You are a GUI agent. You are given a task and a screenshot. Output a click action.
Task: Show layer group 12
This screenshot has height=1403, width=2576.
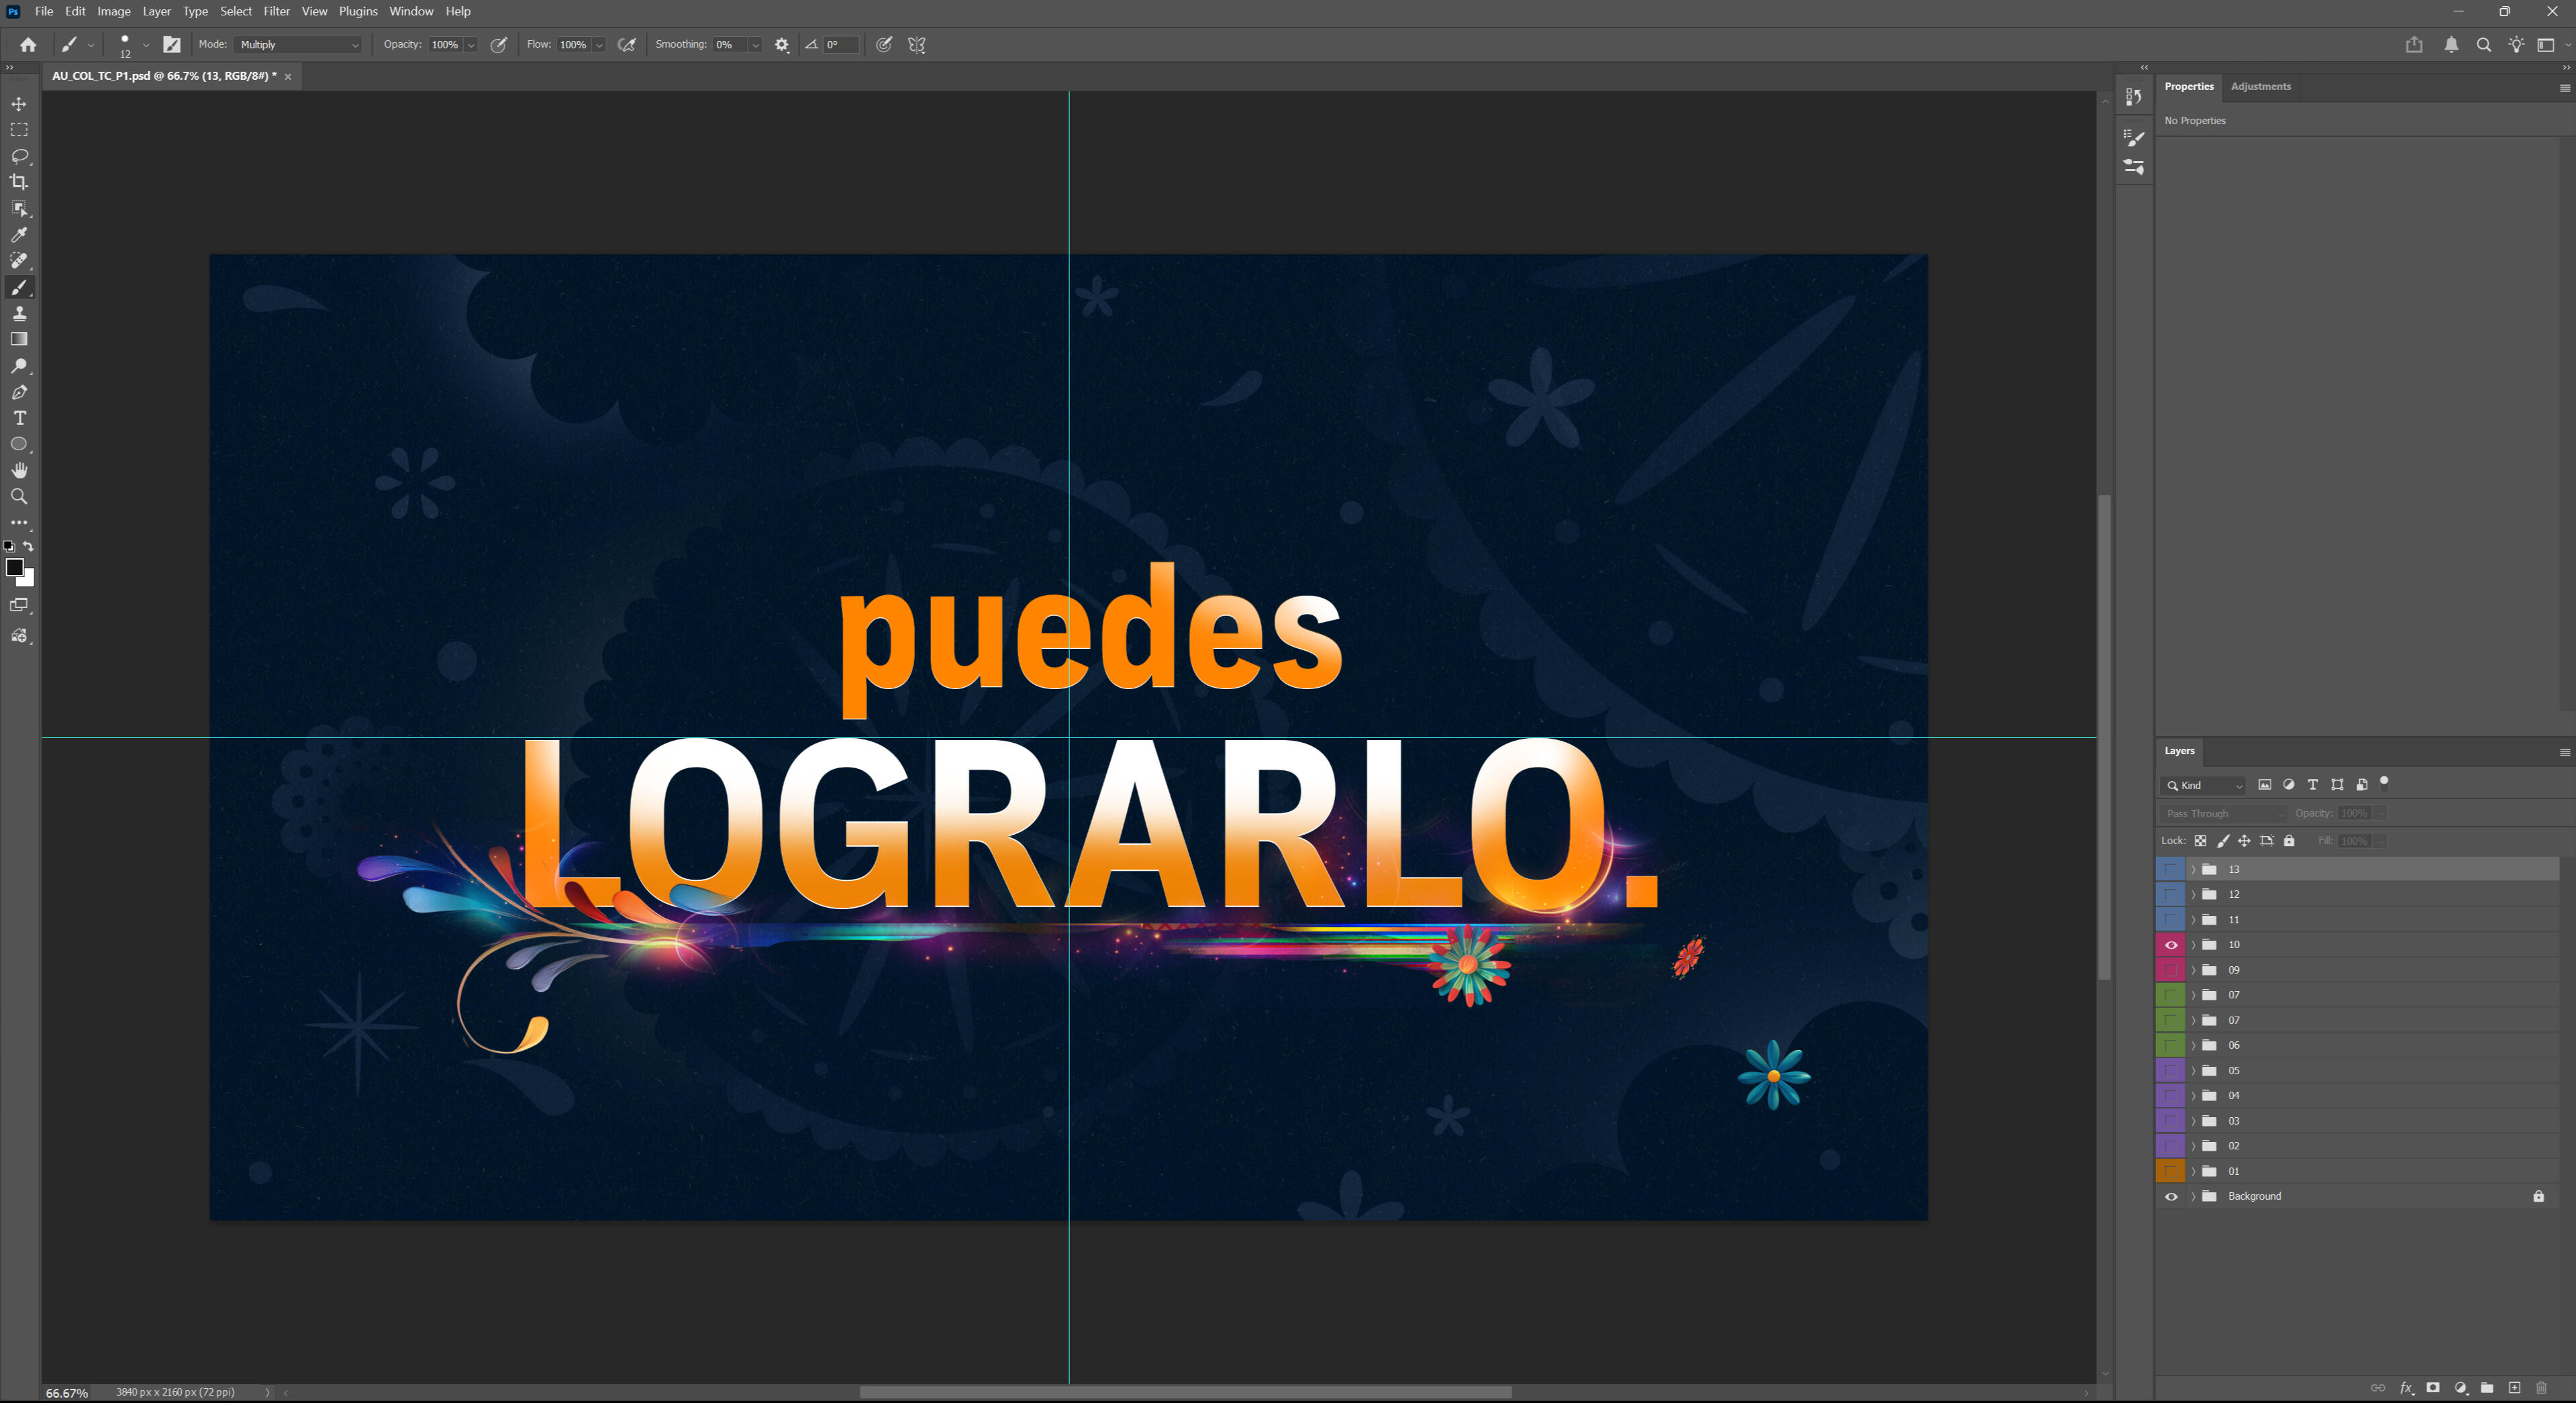[x=2171, y=894]
